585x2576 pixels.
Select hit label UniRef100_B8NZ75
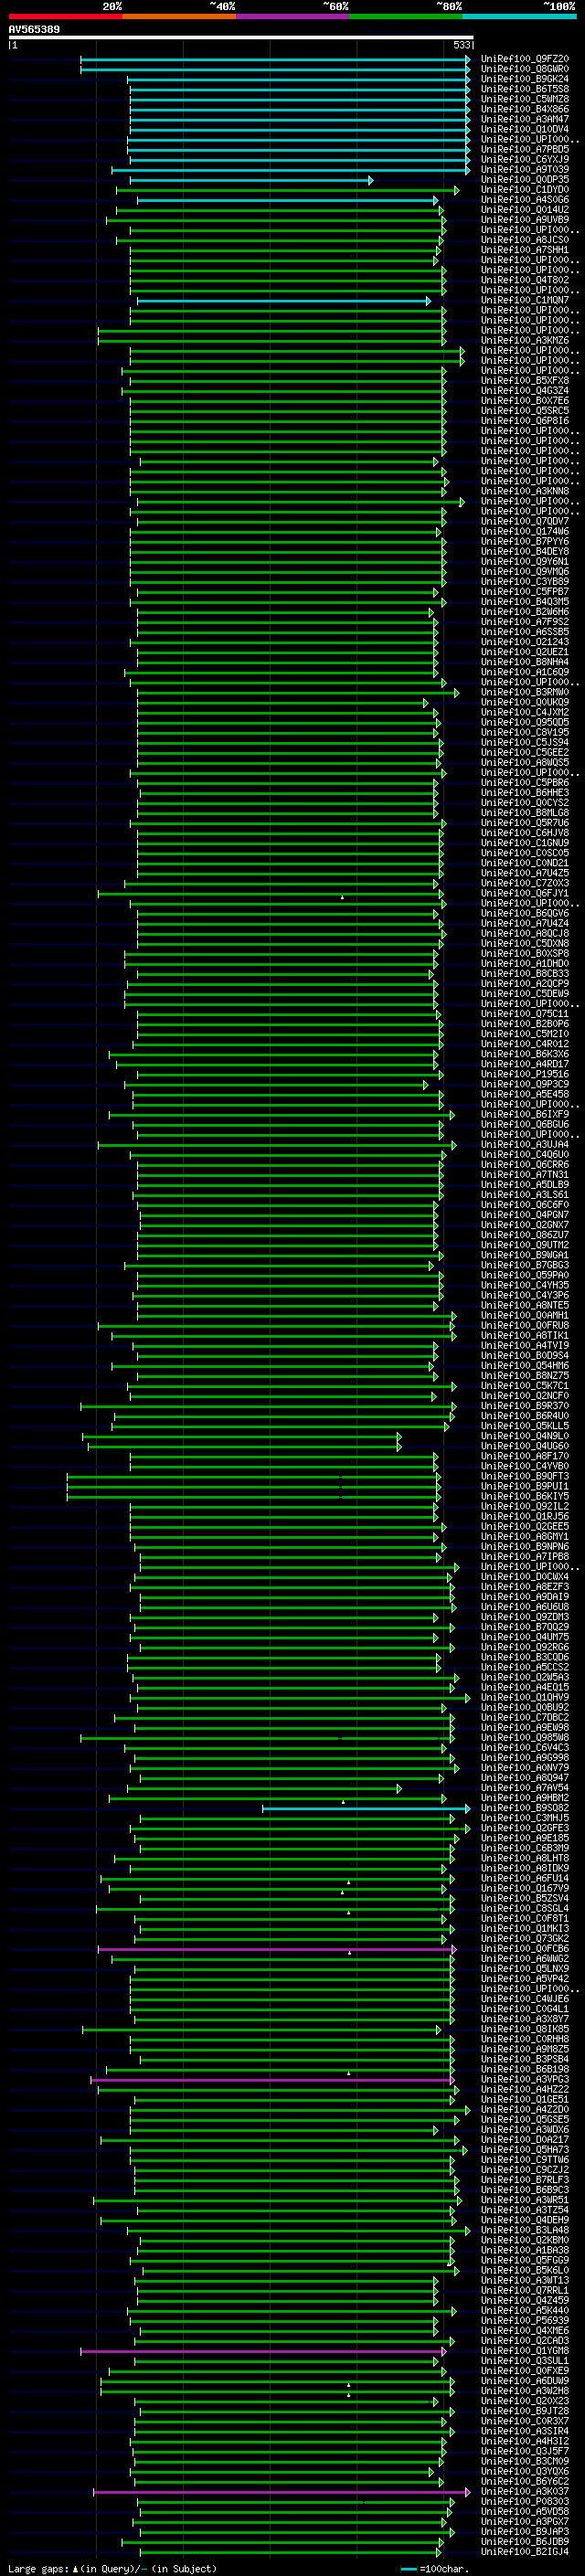[525, 1375]
